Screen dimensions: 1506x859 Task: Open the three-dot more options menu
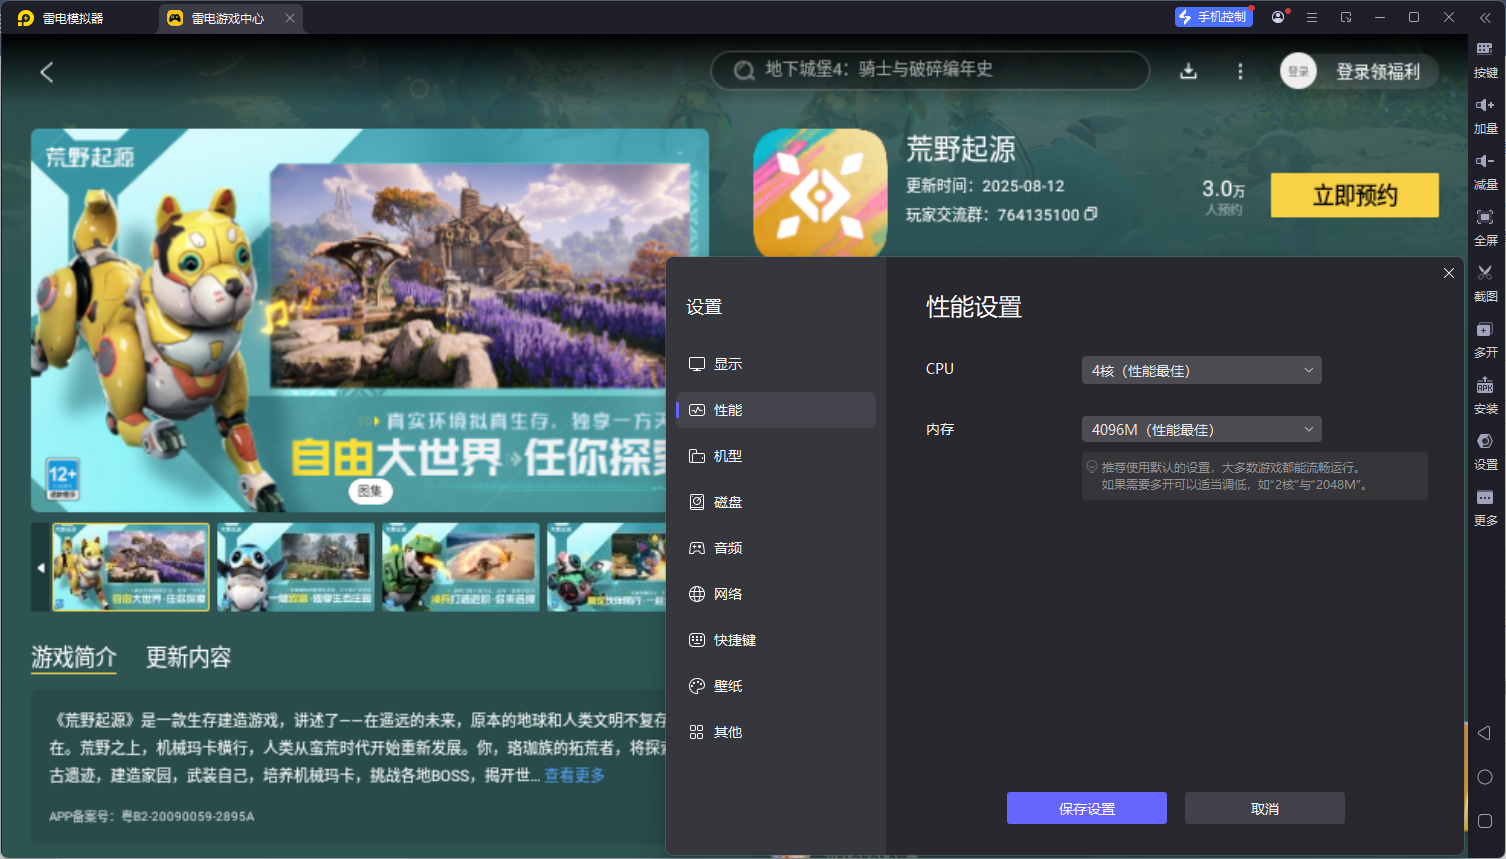tap(1240, 71)
